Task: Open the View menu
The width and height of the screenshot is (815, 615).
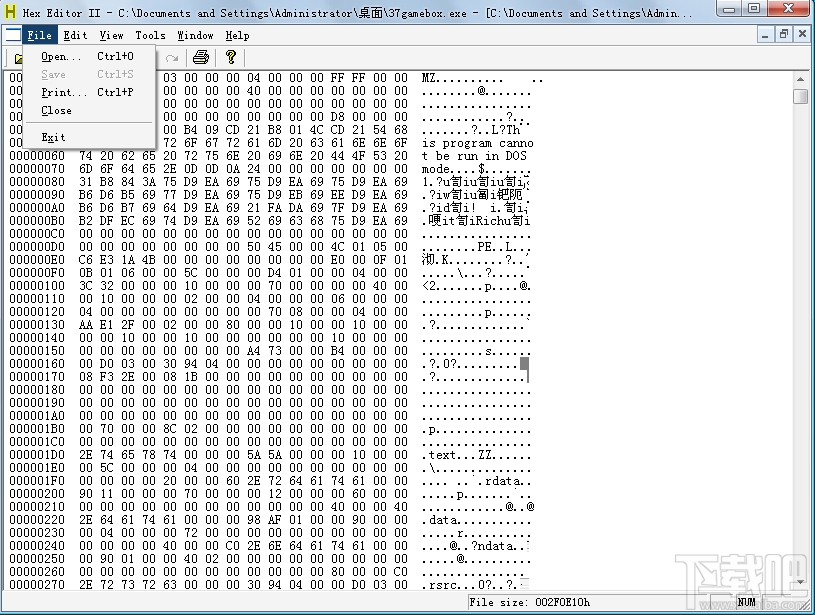Action: (110, 35)
